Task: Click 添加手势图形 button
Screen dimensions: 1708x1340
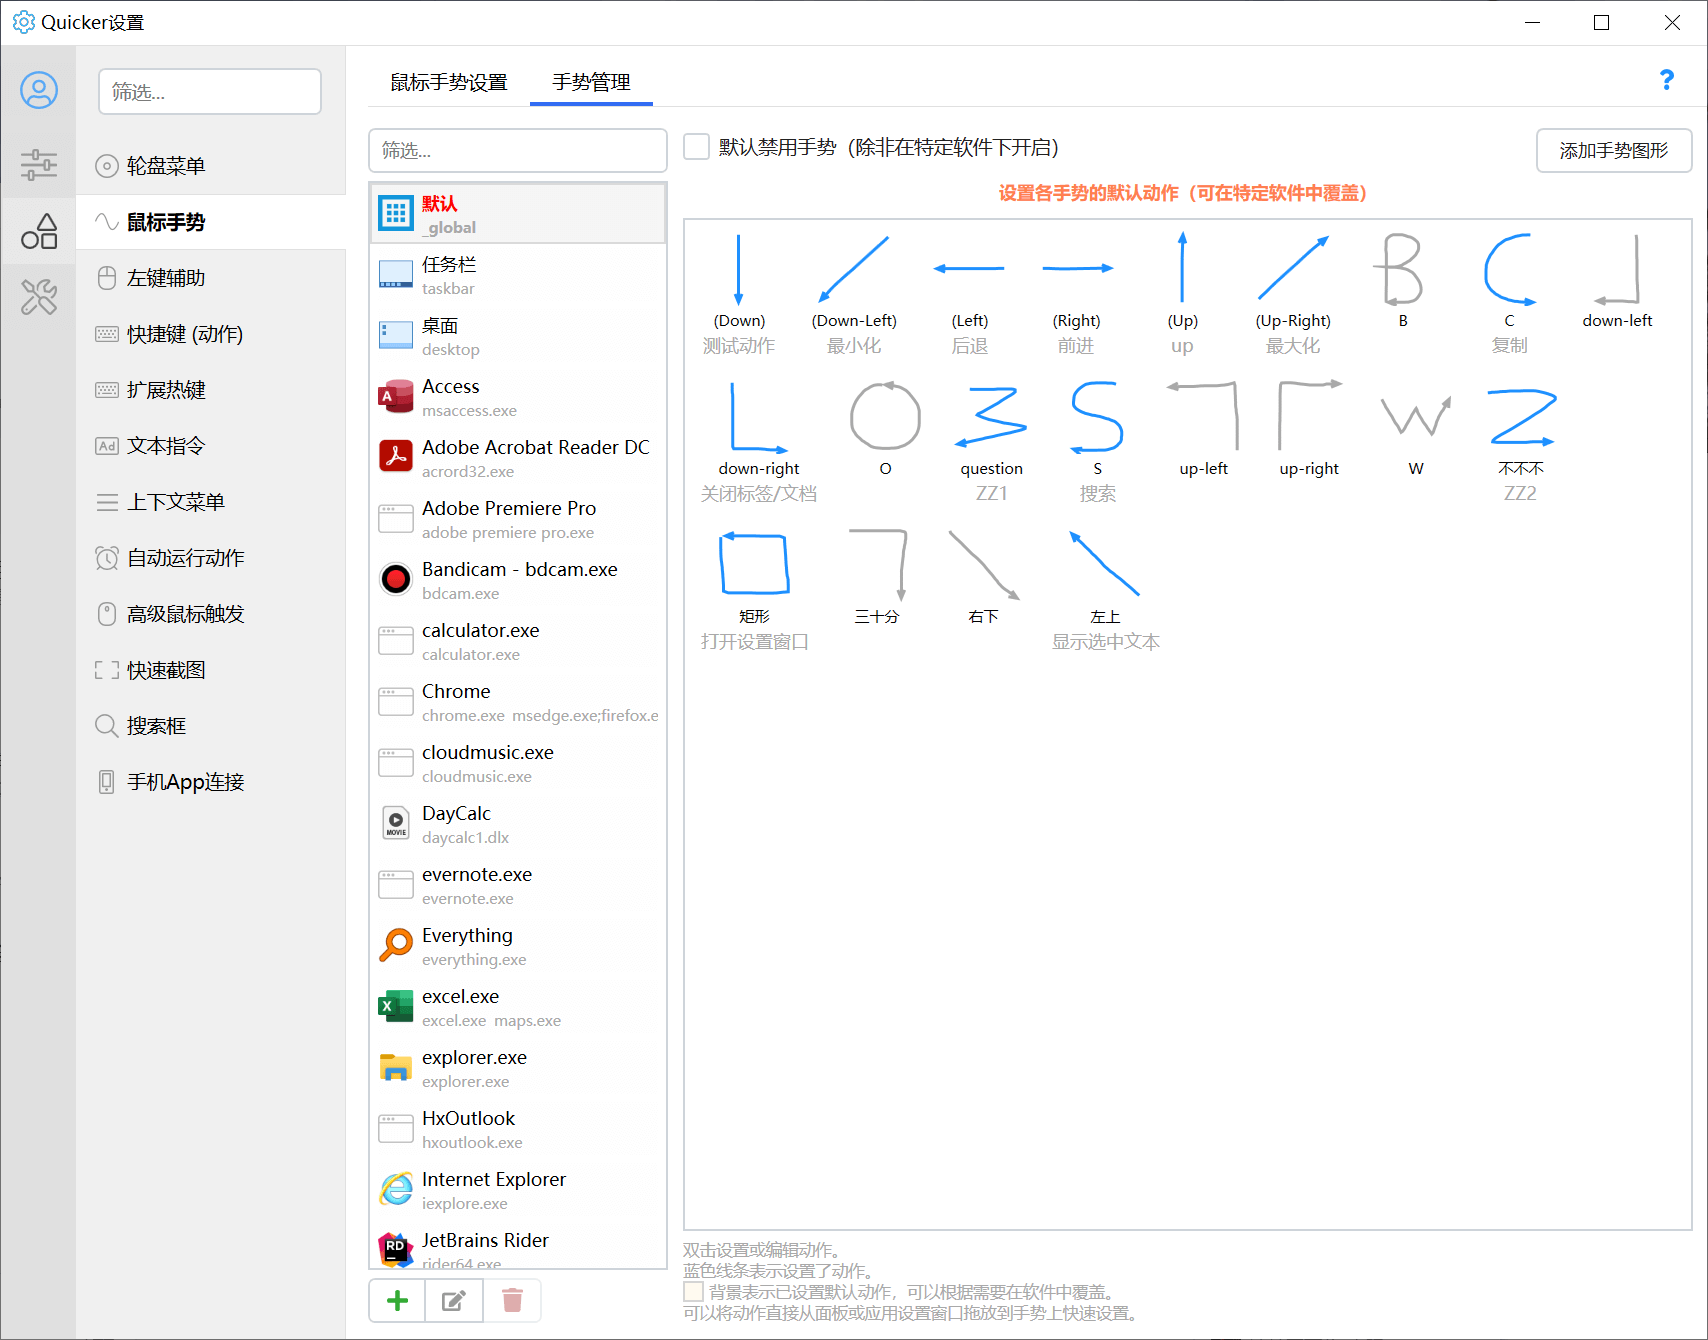Action: point(1614,150)
